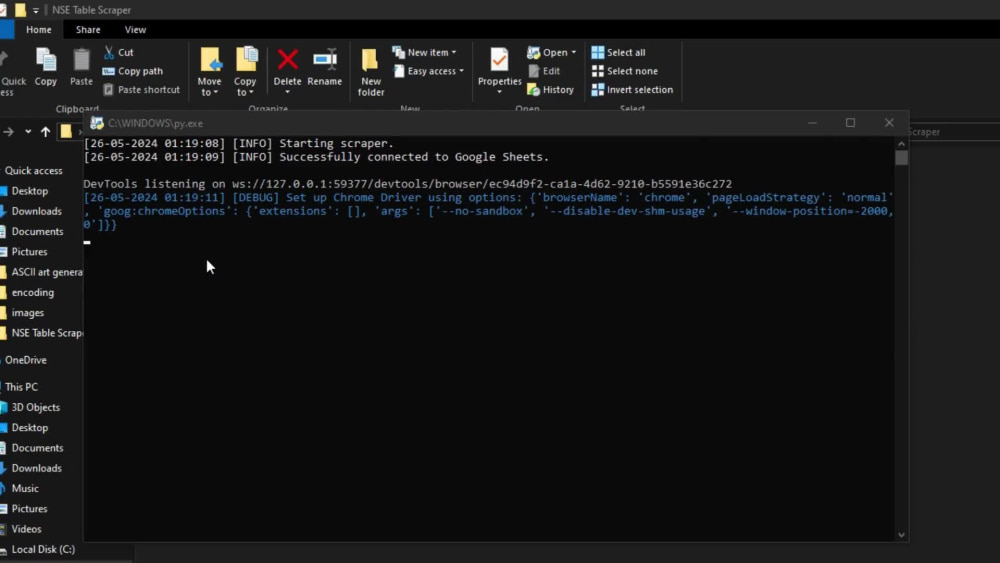
Task: Click the folder icon in the address bar
Action: [x=66, y=131]
